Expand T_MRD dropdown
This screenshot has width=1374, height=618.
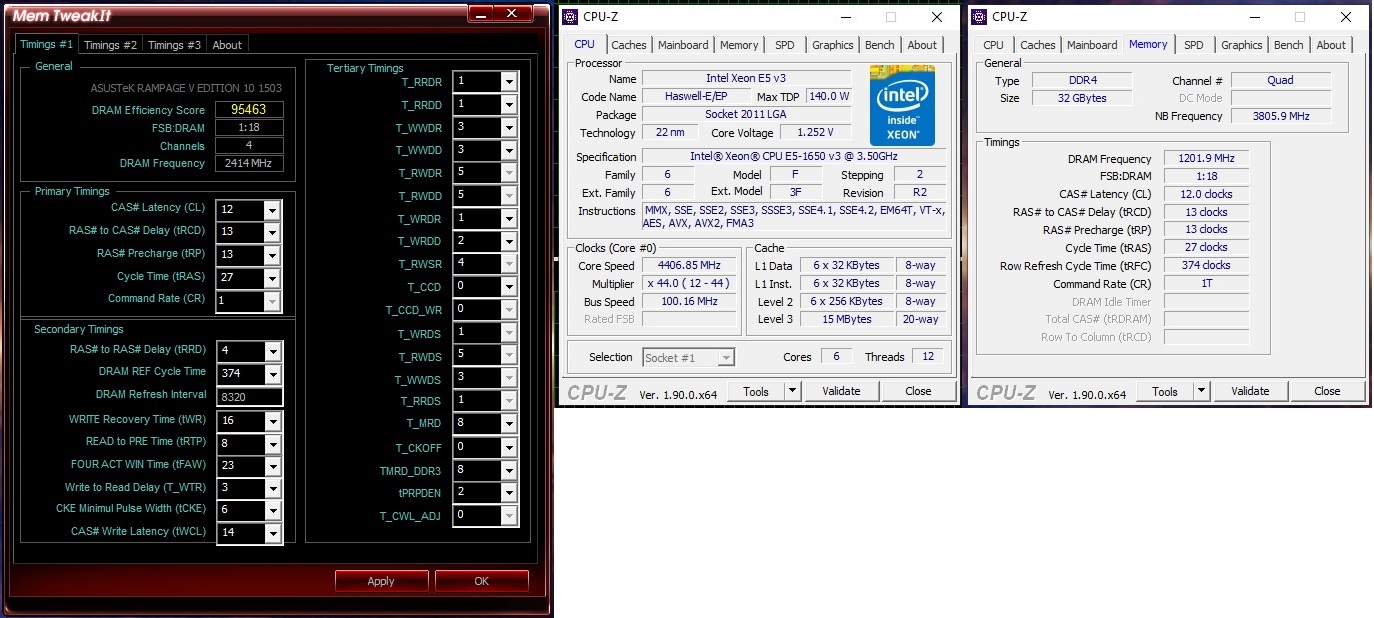509,424
